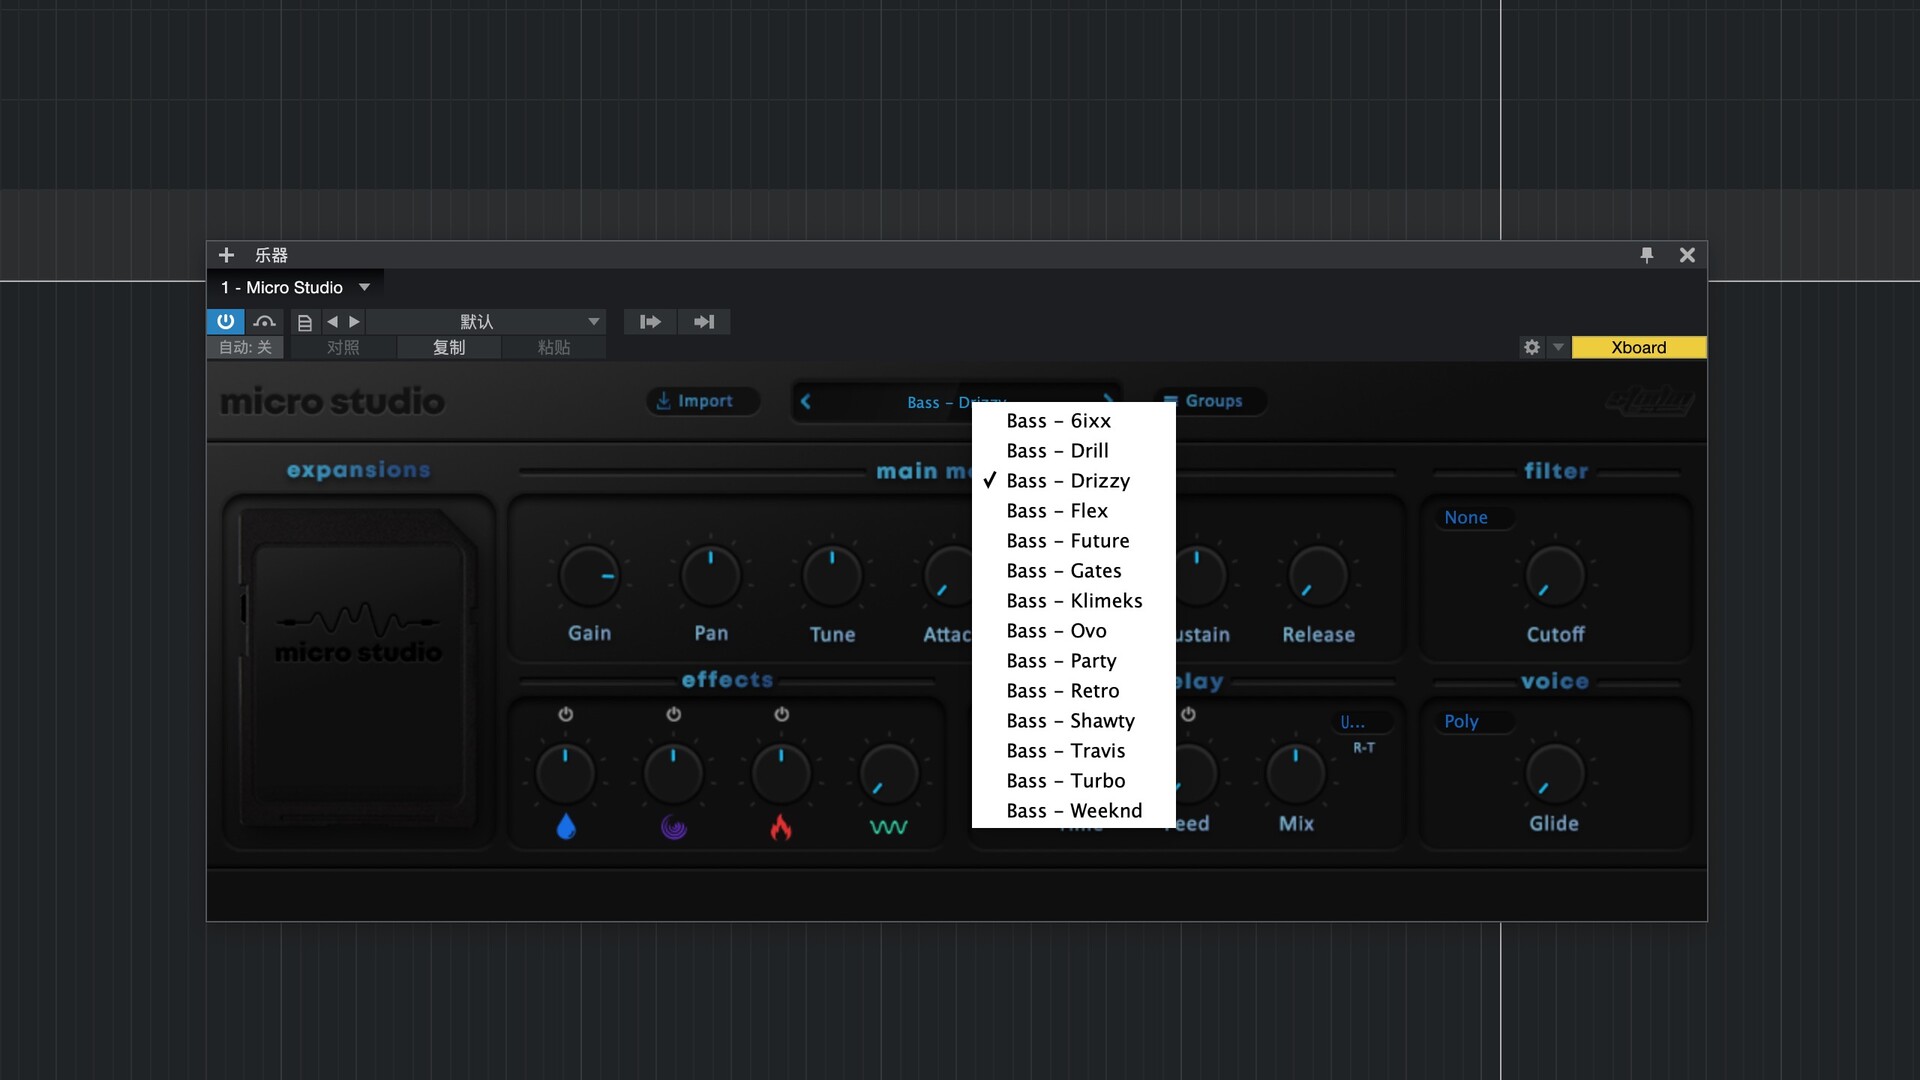Image resolution: width=1920 pixels, height=1080 pixels.
Task: Click the blue water drop effect icon
Action: coord(566,827)
